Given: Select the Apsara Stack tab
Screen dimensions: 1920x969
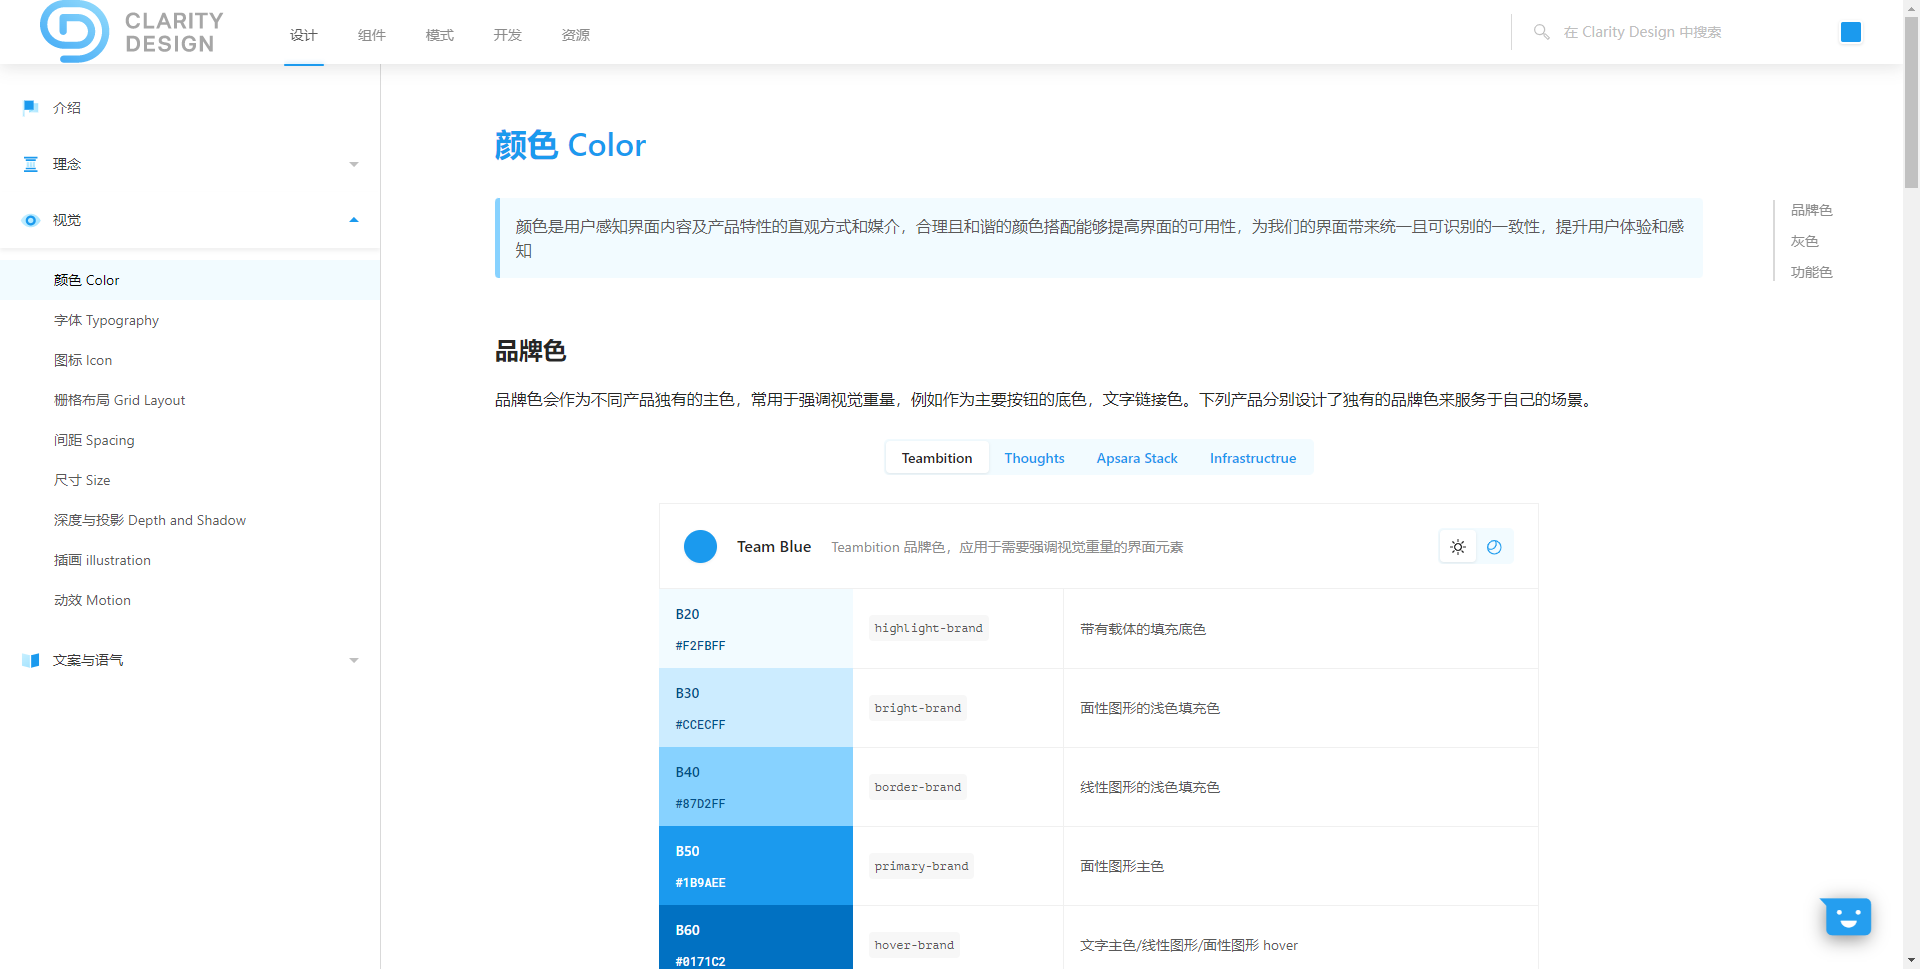Looking at the screenshot, I should 1136,458.
